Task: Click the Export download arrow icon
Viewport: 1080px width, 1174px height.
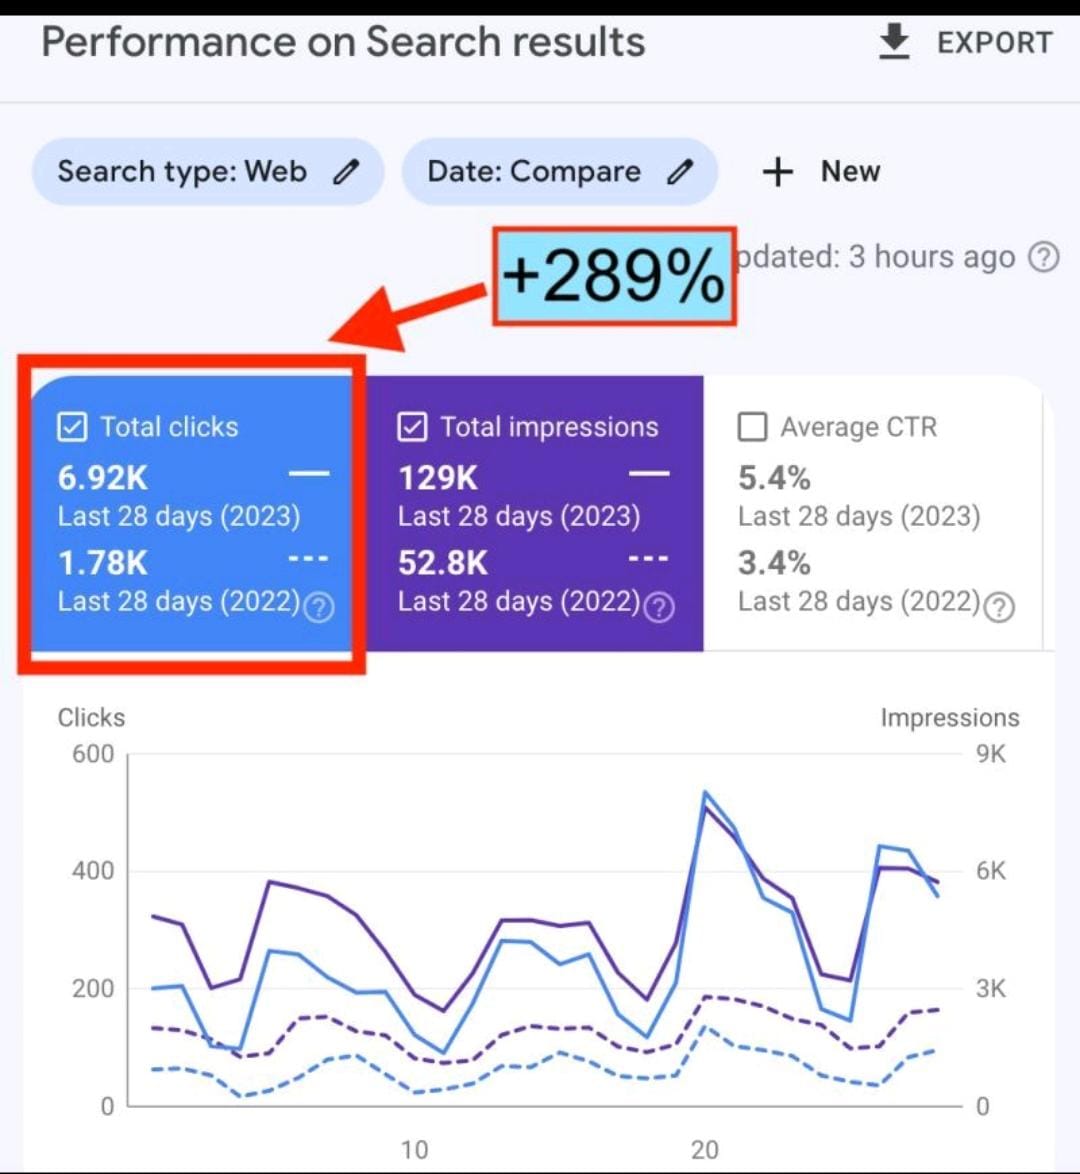Action: pos(894,41)
